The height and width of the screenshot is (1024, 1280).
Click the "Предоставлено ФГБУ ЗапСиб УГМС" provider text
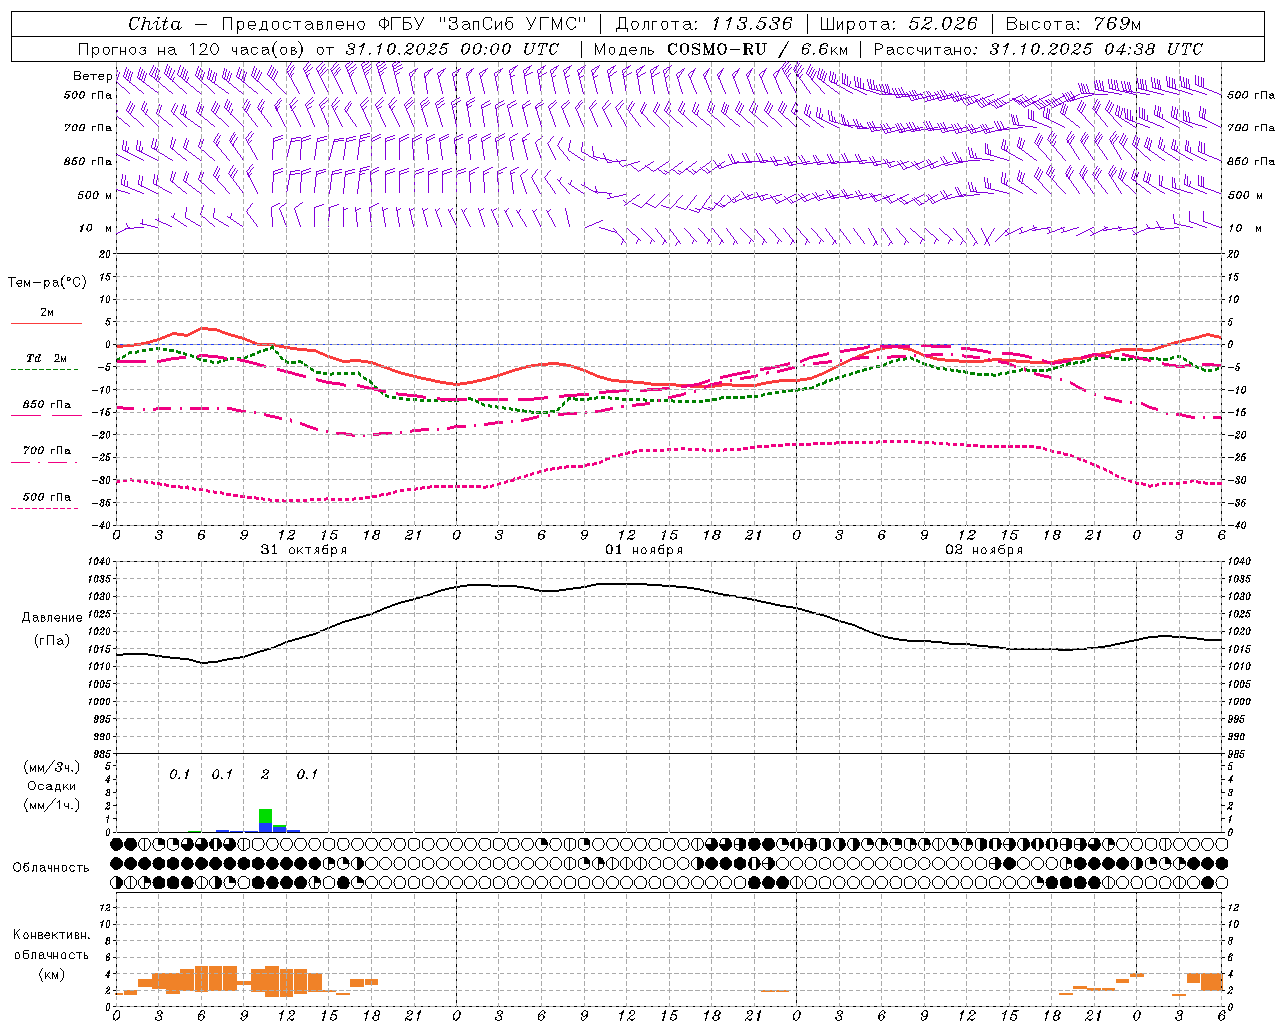pyautogui.click(x=403, y=23)
